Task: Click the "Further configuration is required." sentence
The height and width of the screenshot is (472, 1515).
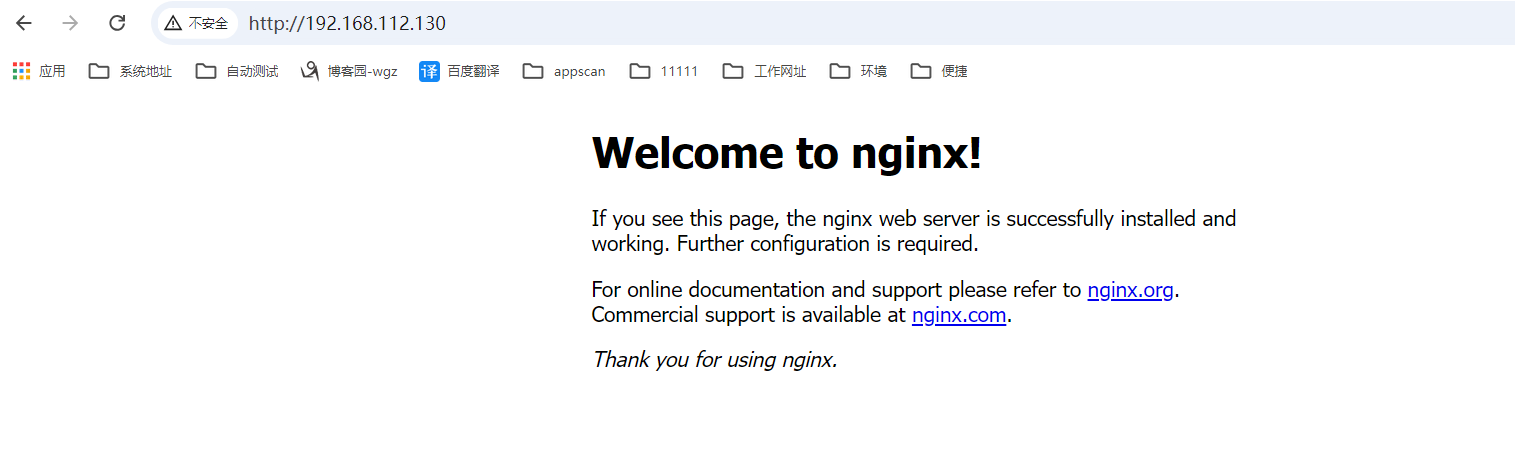Action: pyautogui.click(x=827, y=244)
